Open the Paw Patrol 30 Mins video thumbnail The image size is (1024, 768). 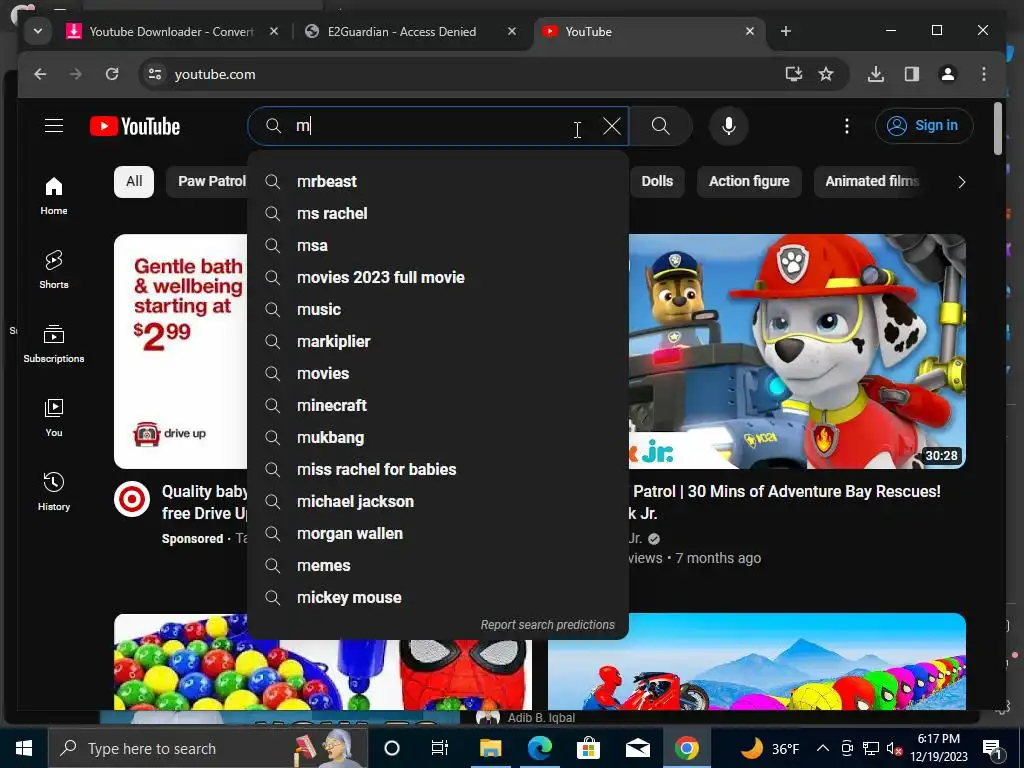click(797, 351)
